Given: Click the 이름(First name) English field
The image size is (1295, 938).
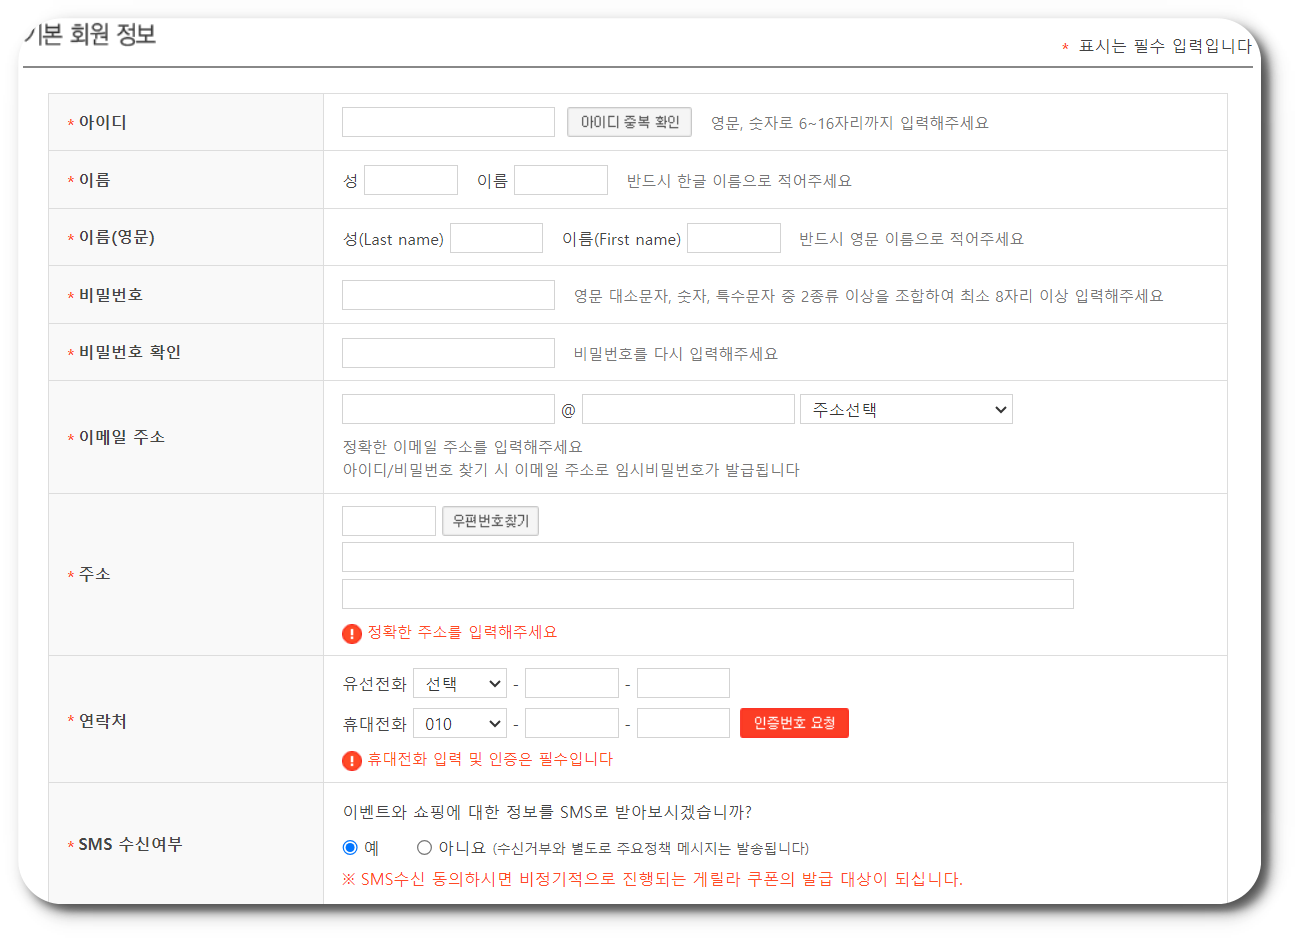Looking at the screenshot, I should point(733,238).
